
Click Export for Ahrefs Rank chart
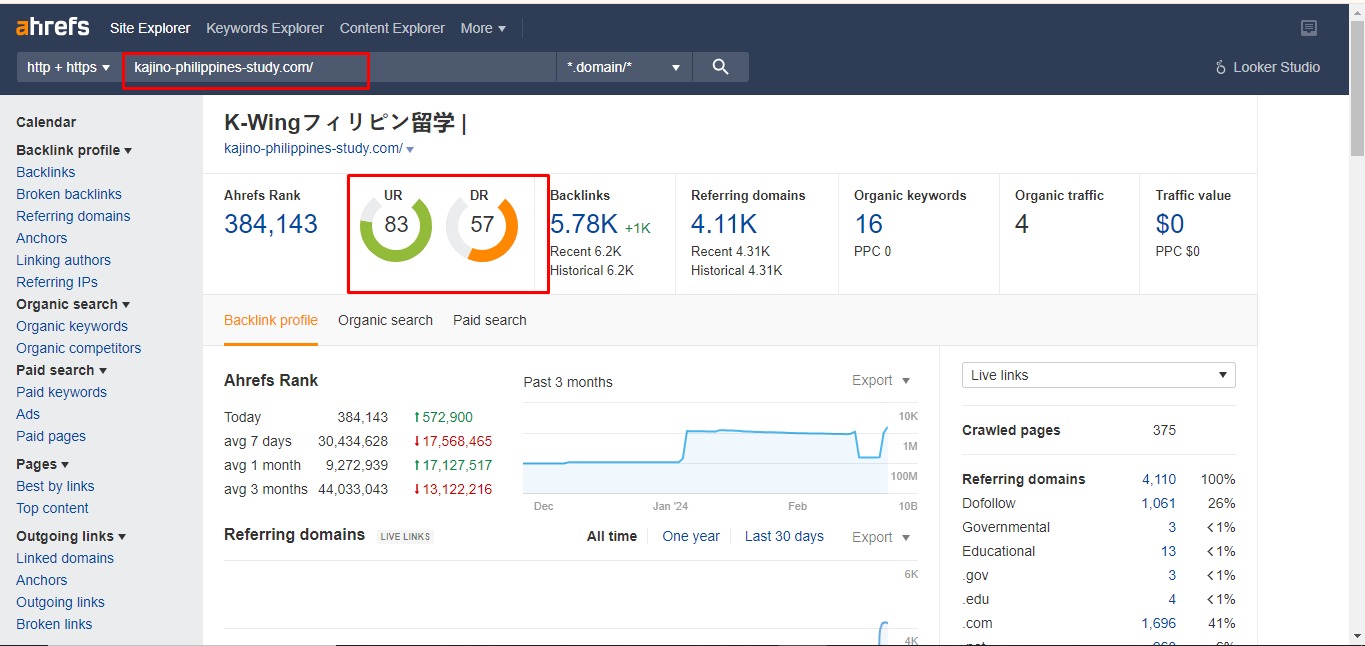click(880, 380)
